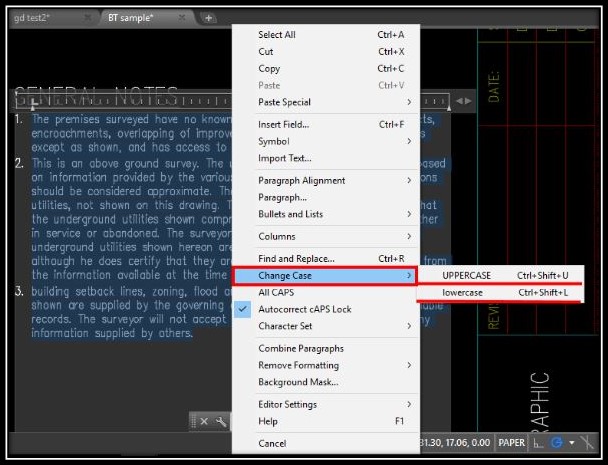The image size is (608, 465).
Task: Open command line customization via the wrench icon
Action: point(221,421)
